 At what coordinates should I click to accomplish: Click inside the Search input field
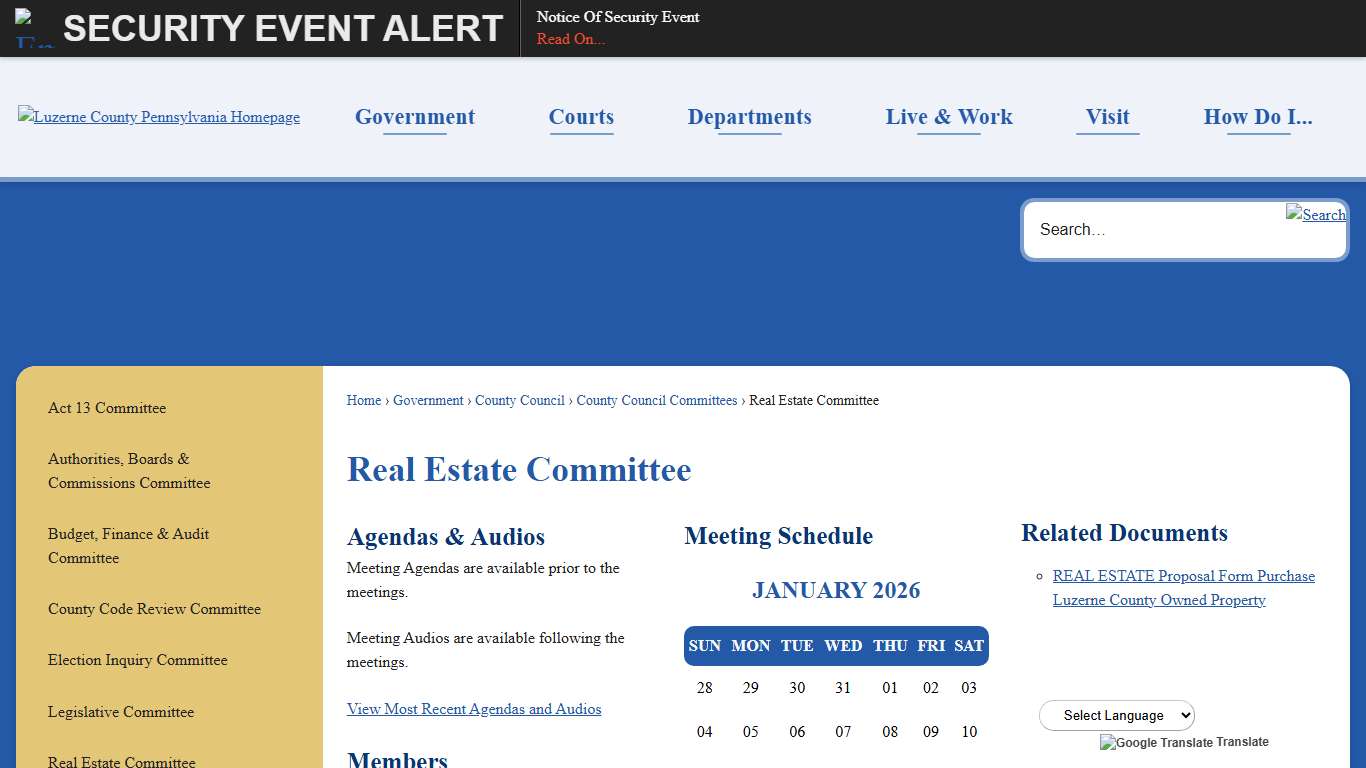pyautogui.click(x=1150, y=229)
